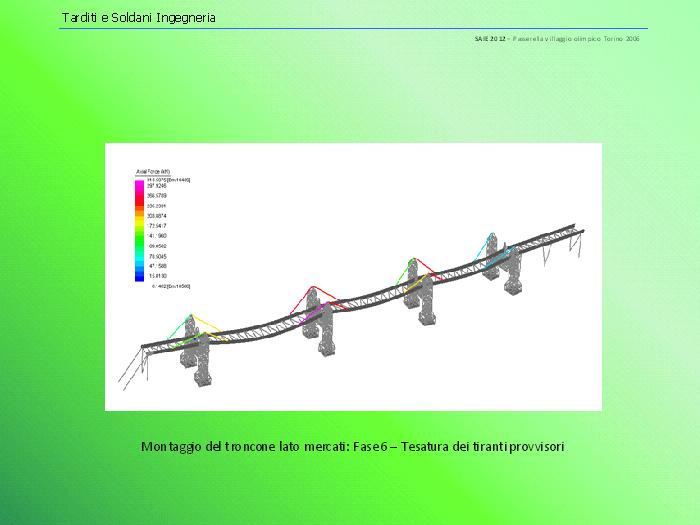
Task: Select the slide caption about Fase 6
Action: (353, 446)
